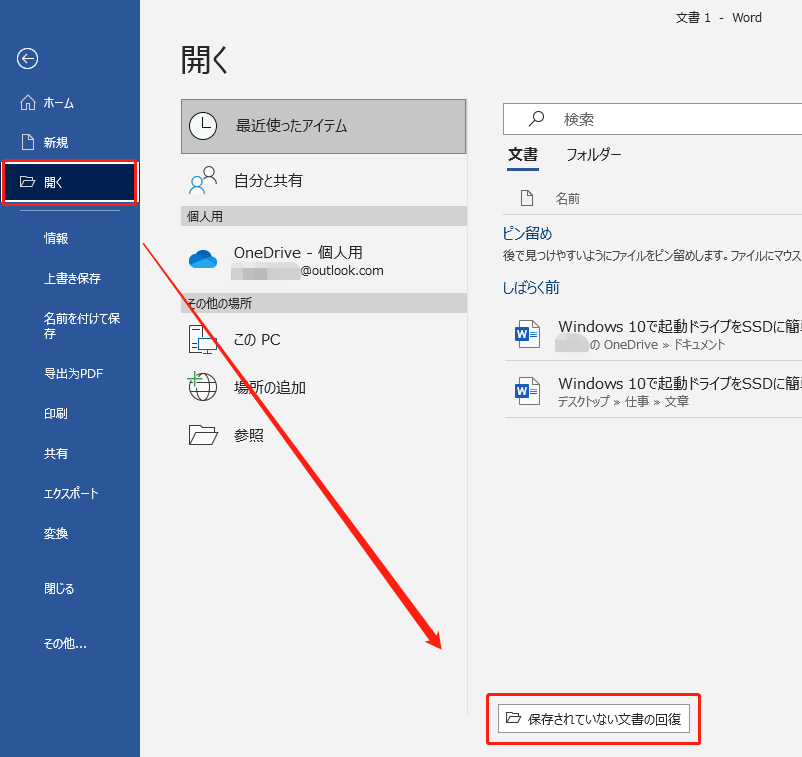Click 保存されていない文書の回復 button
Screen dimensions: 802x757
coord(594,719)
